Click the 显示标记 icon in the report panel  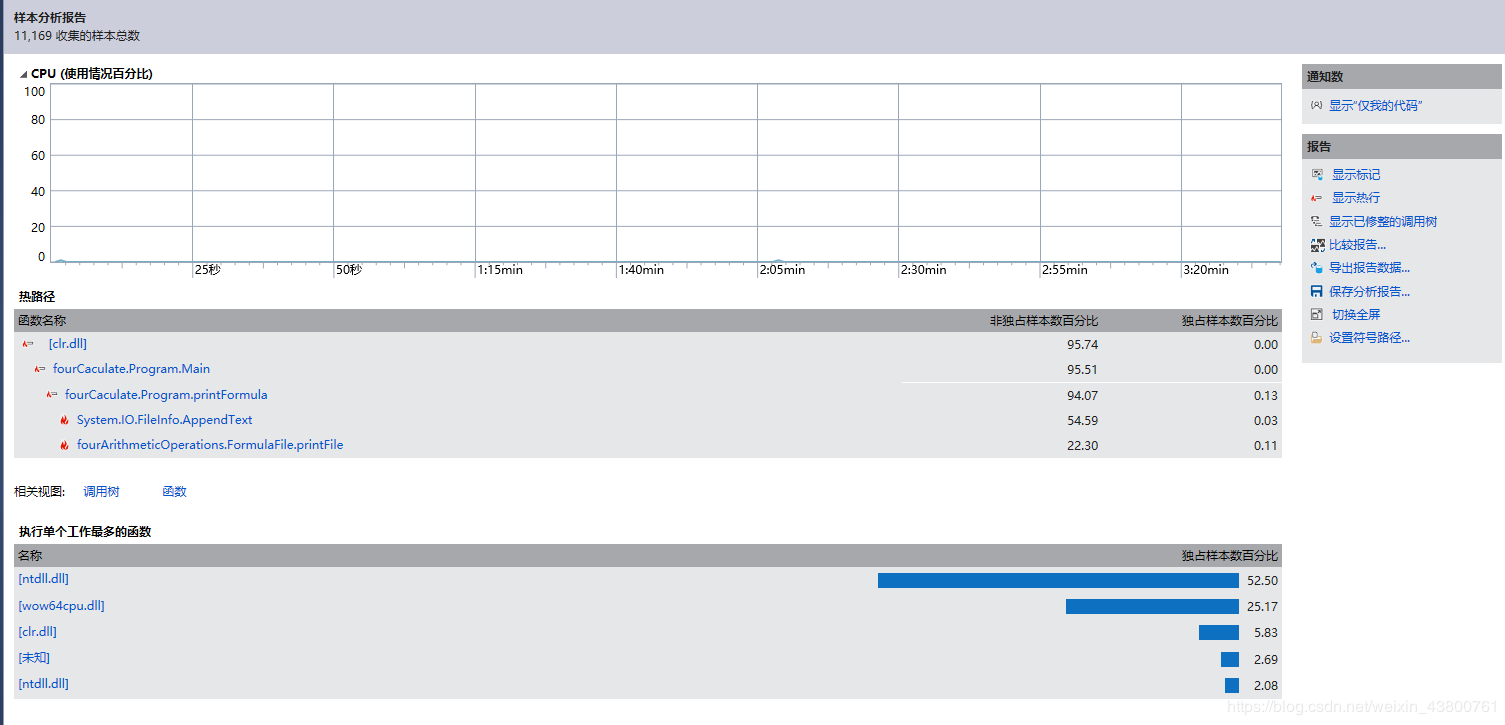[1317, 175]
